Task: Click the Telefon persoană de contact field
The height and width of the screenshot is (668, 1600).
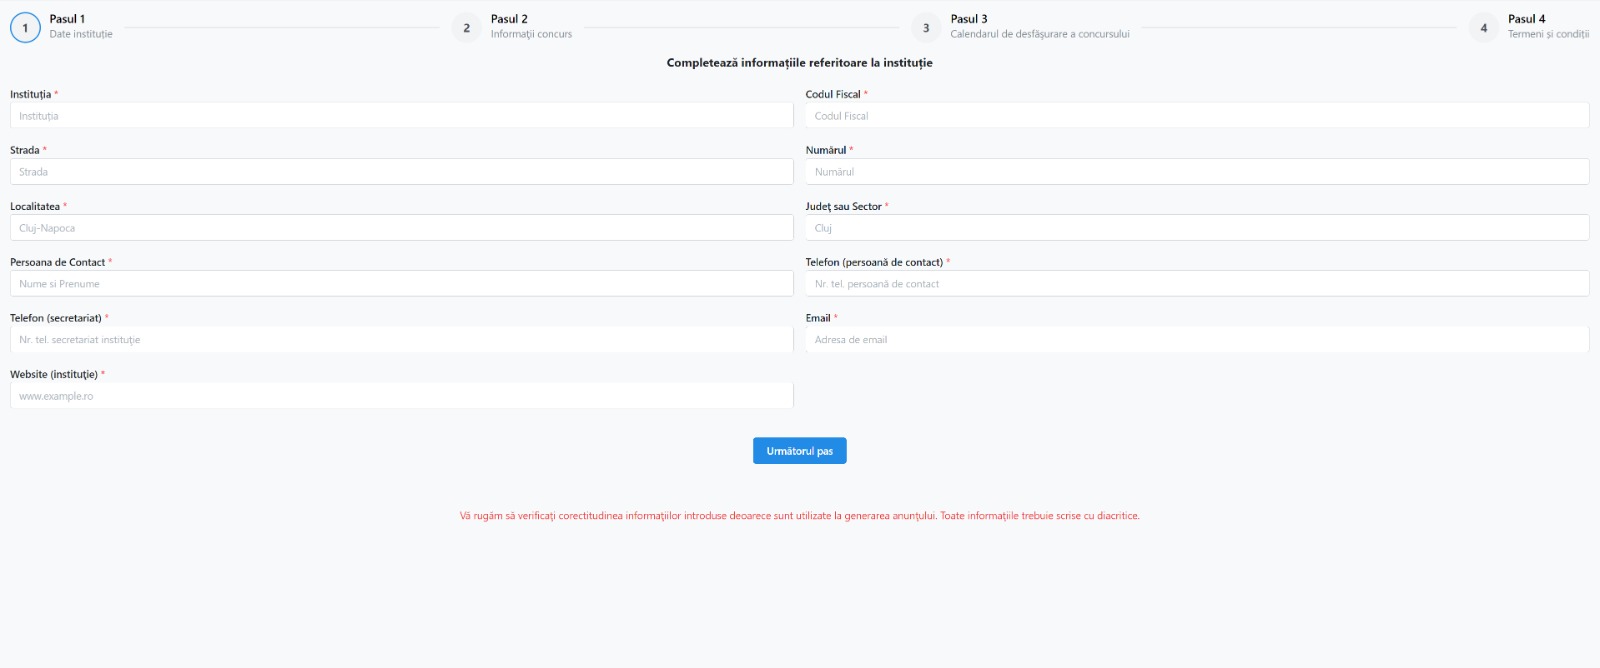Action: click(1196, 284)
